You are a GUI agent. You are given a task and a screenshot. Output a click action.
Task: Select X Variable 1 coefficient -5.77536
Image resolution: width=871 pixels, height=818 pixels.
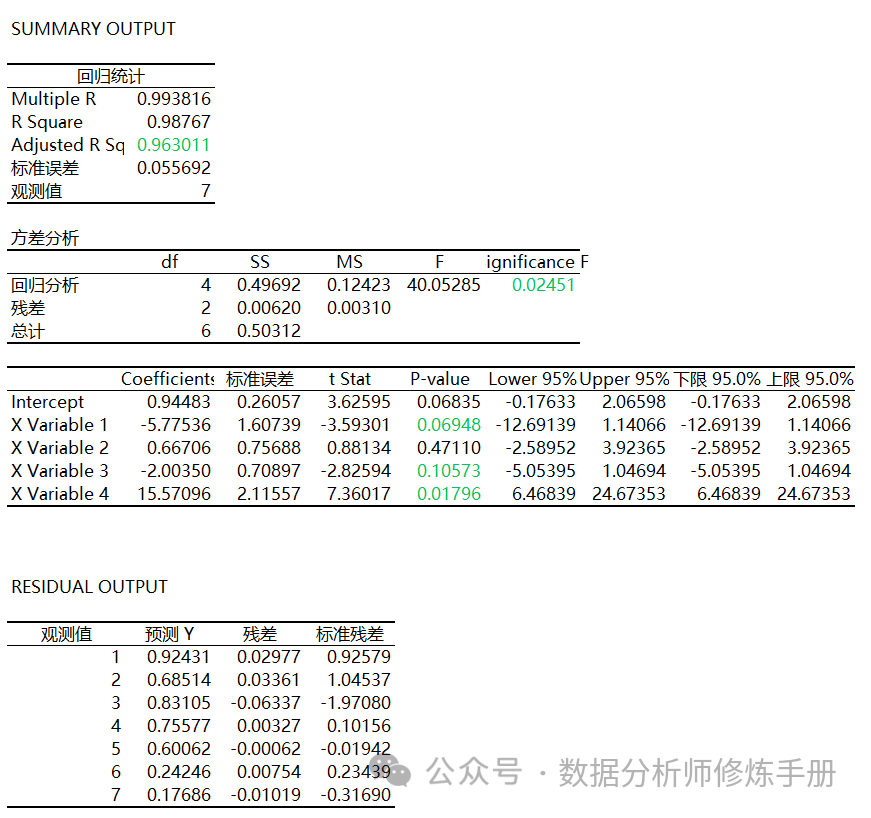tap(176, 425)
